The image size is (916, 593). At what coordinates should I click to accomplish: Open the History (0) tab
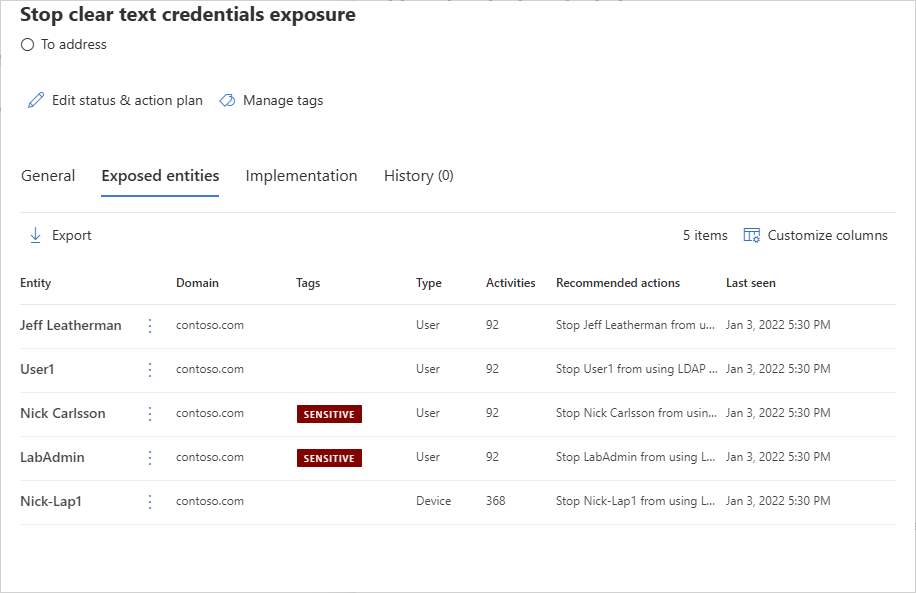tap(418, 176)
